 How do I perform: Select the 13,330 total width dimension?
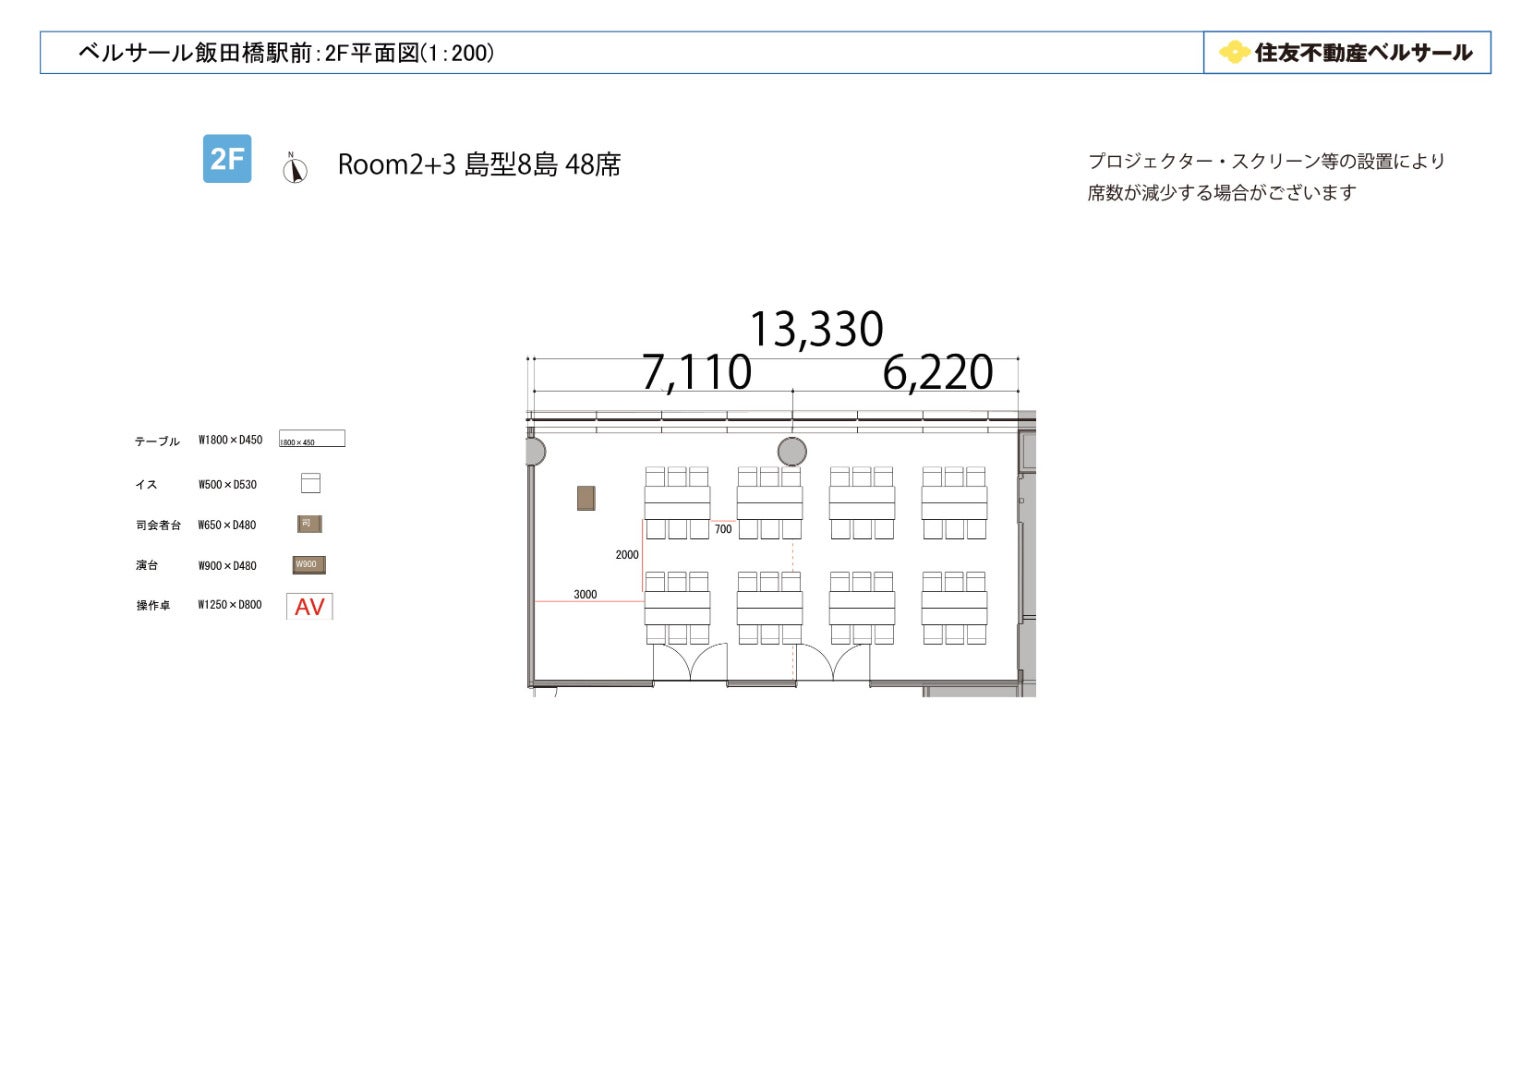816,330
